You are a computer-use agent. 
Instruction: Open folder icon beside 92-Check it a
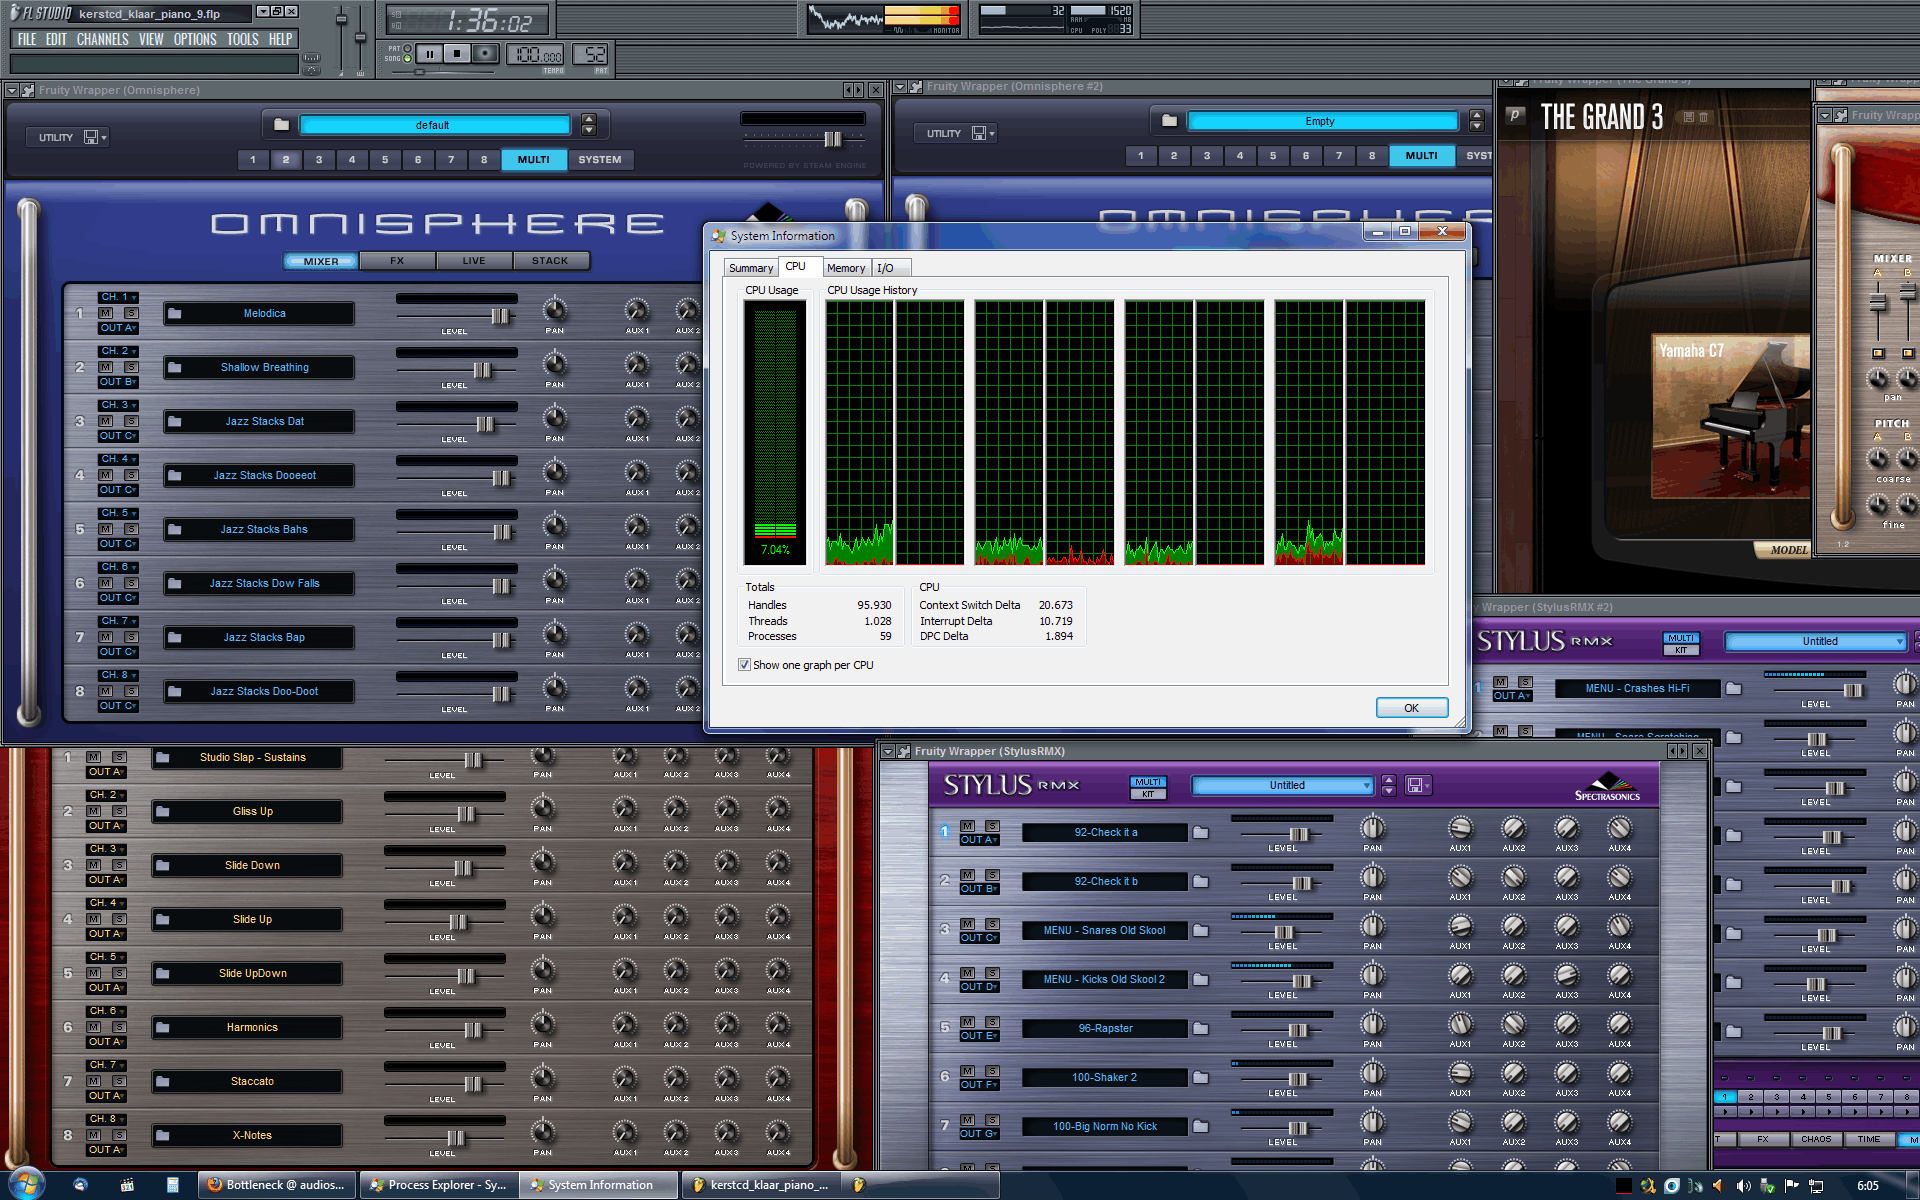pyautogui.click(x=1201, y=832)
